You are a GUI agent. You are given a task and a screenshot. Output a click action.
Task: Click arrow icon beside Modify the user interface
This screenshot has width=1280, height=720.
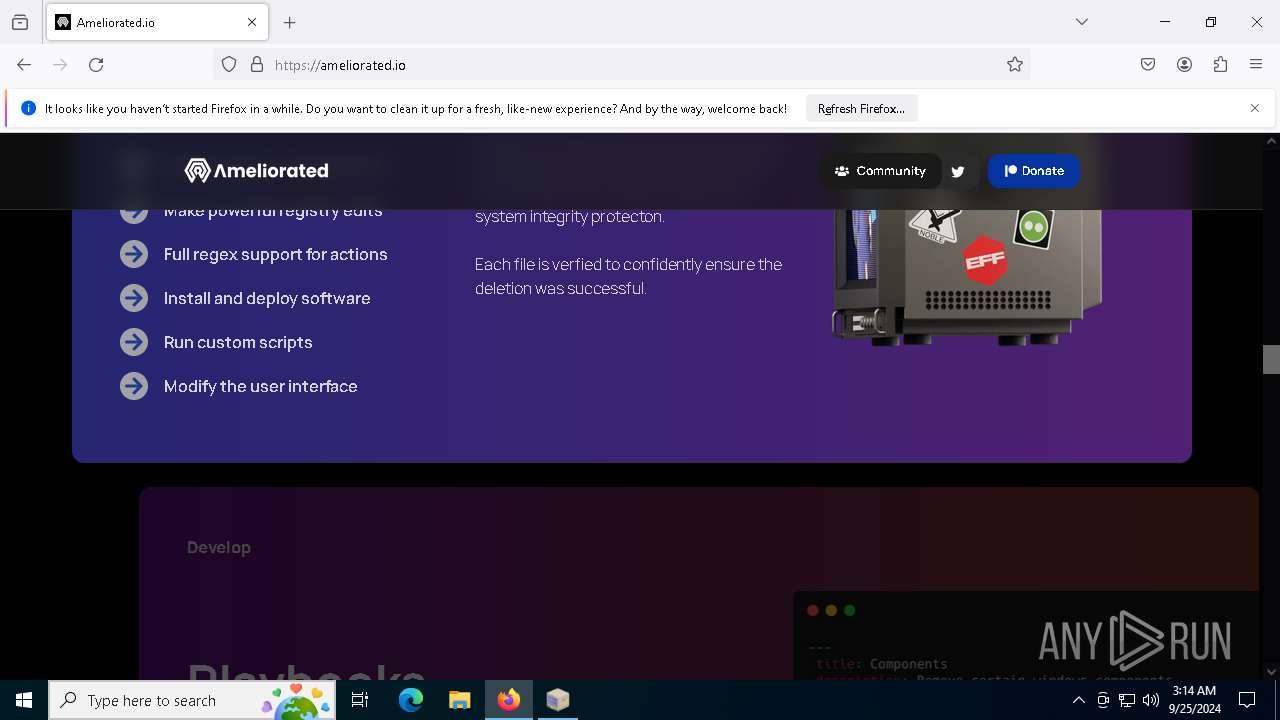click(134, 386)
